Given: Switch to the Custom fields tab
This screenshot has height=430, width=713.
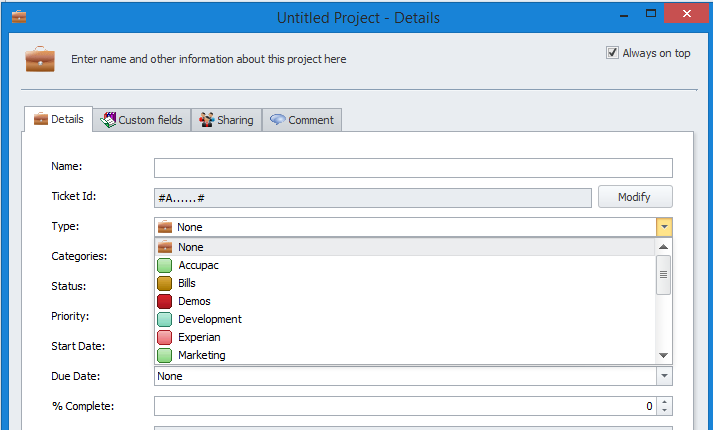Looking at the screenshot, I should click(x=141, y=120).
